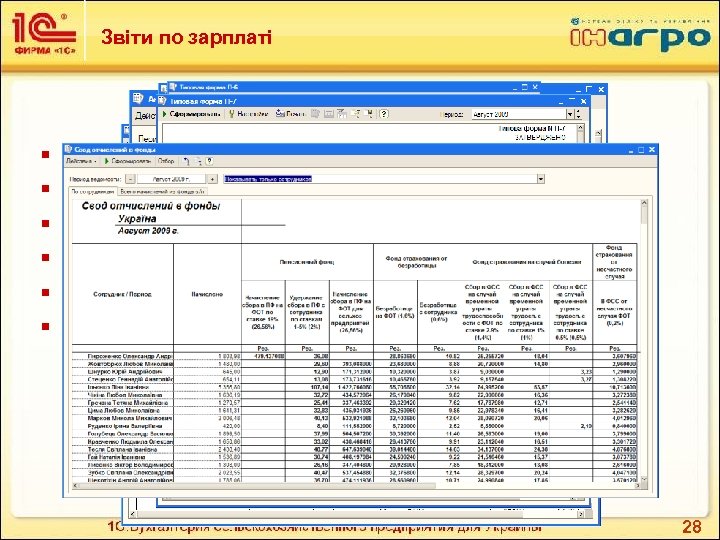The width and height of the screenshot is (720, 540).
Task: Click the first icon after Печать in П-7
Action: 315,114
